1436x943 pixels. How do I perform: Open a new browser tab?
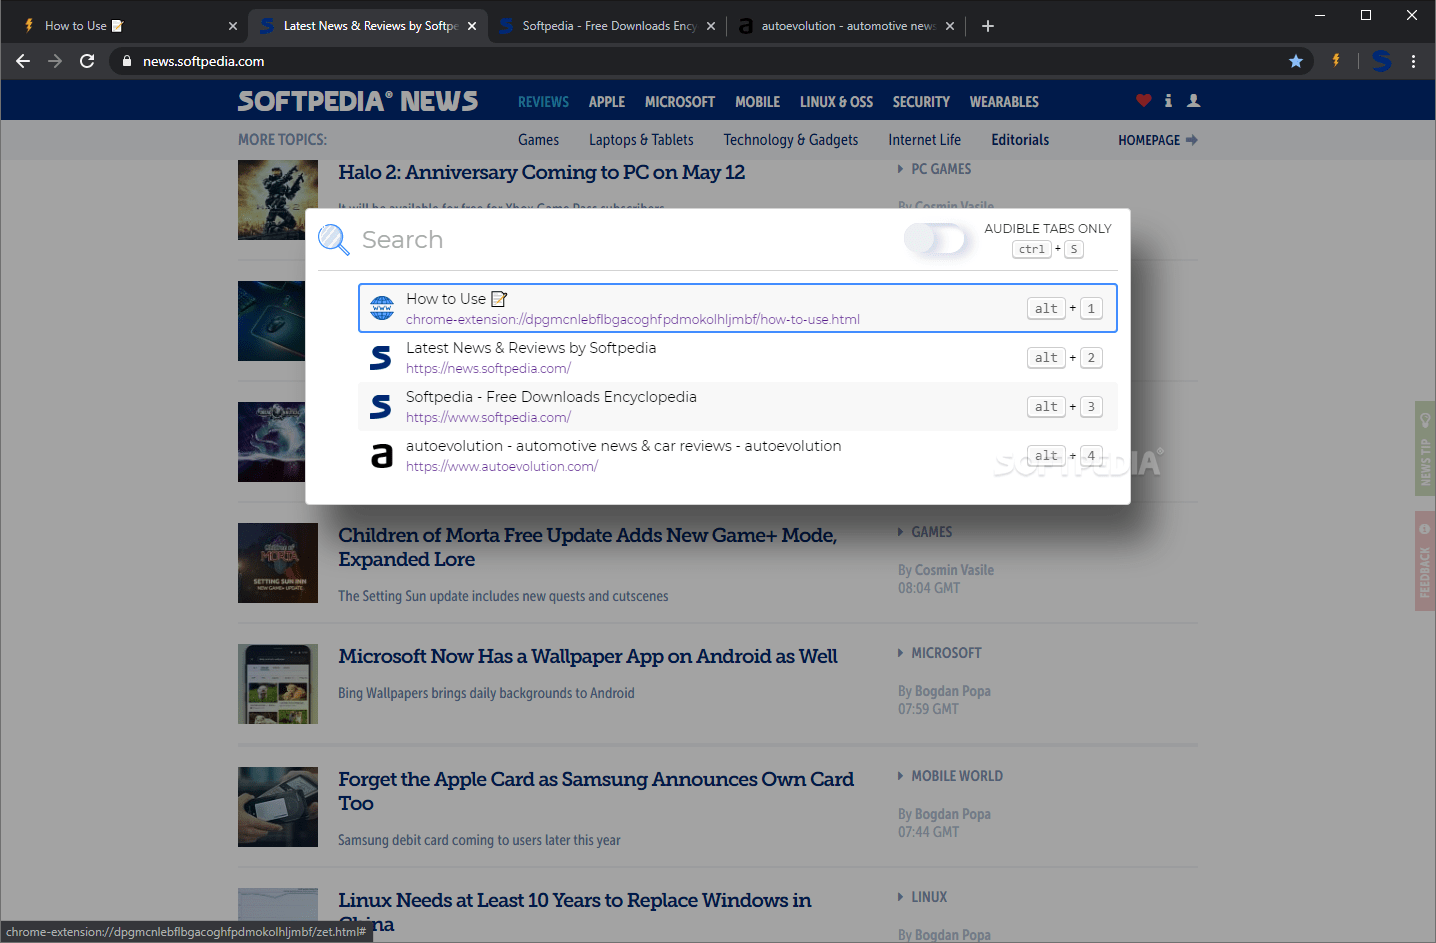tap(988, 26)
